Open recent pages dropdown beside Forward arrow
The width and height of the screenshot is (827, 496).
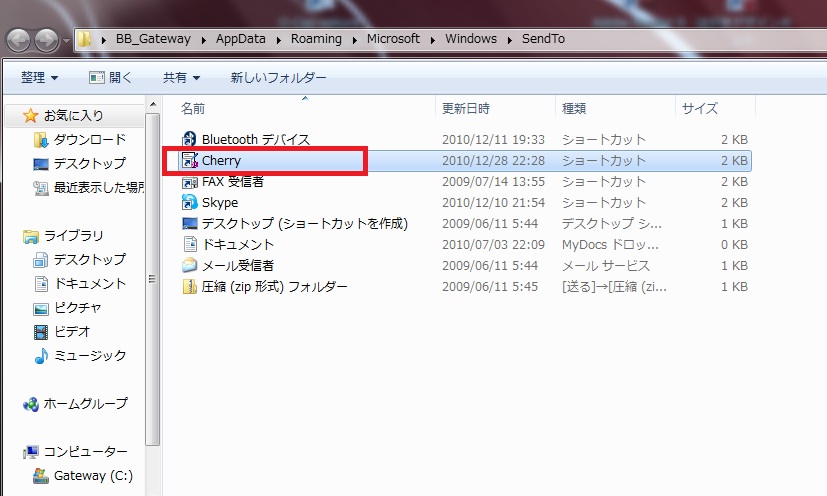[66, 41]
